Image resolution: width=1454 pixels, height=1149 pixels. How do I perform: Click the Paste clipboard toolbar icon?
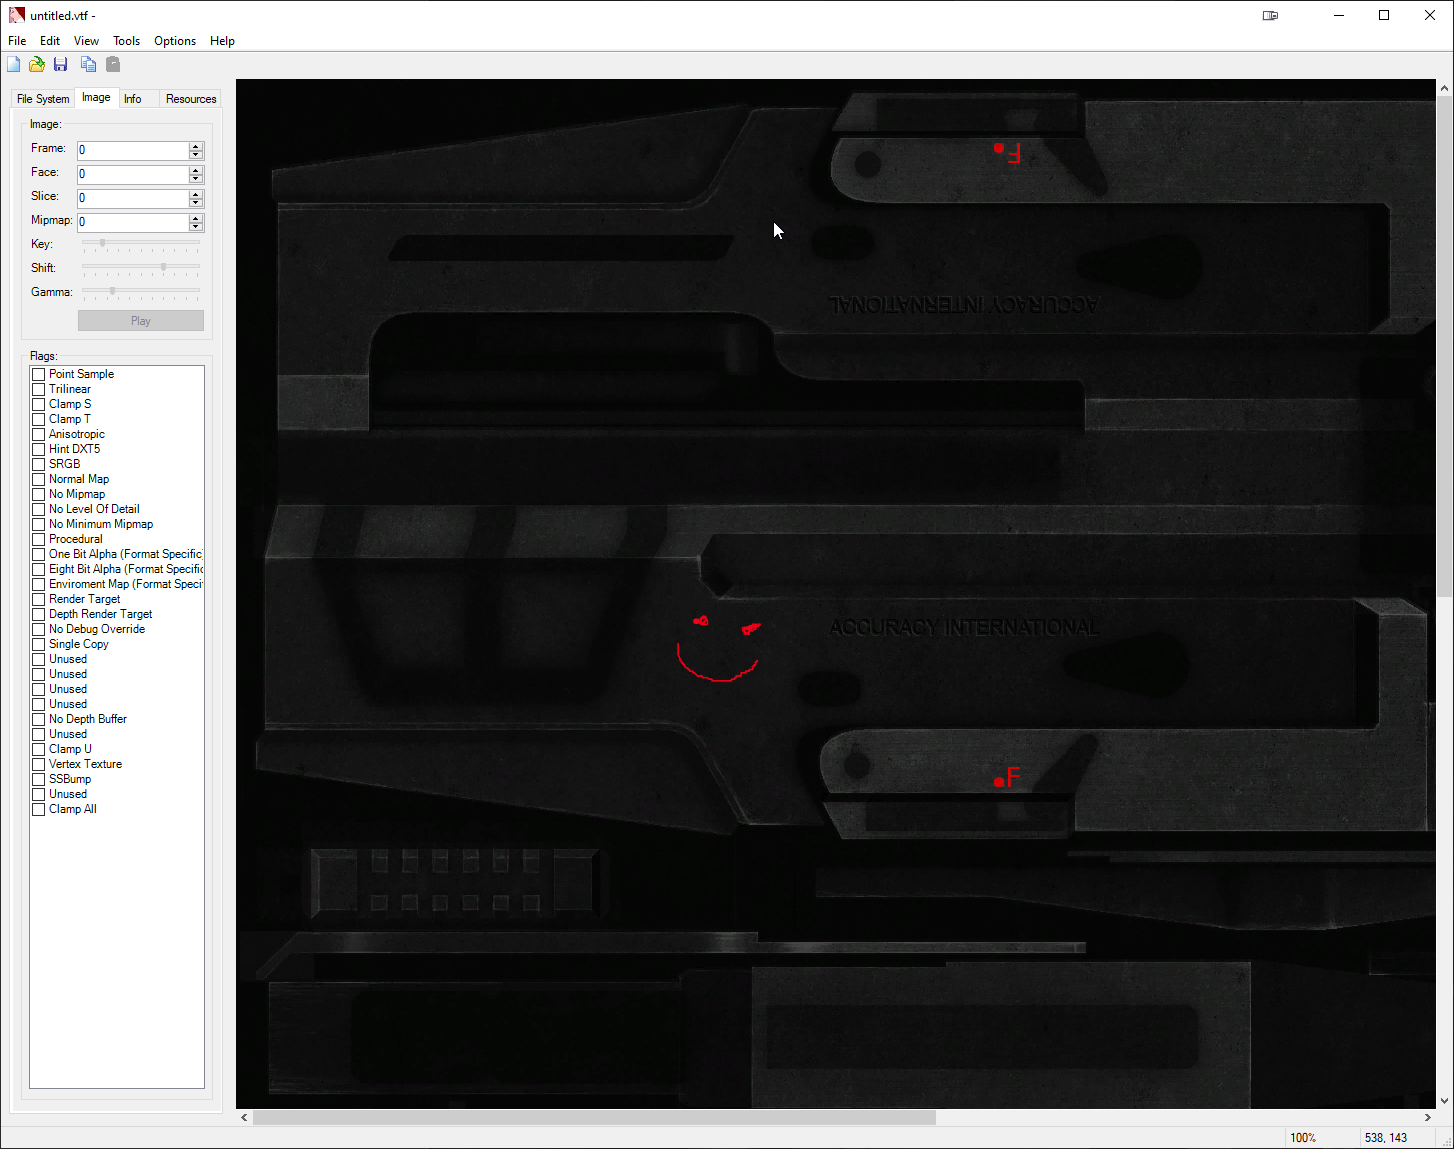pyautogui.click(x=113, y=65)
